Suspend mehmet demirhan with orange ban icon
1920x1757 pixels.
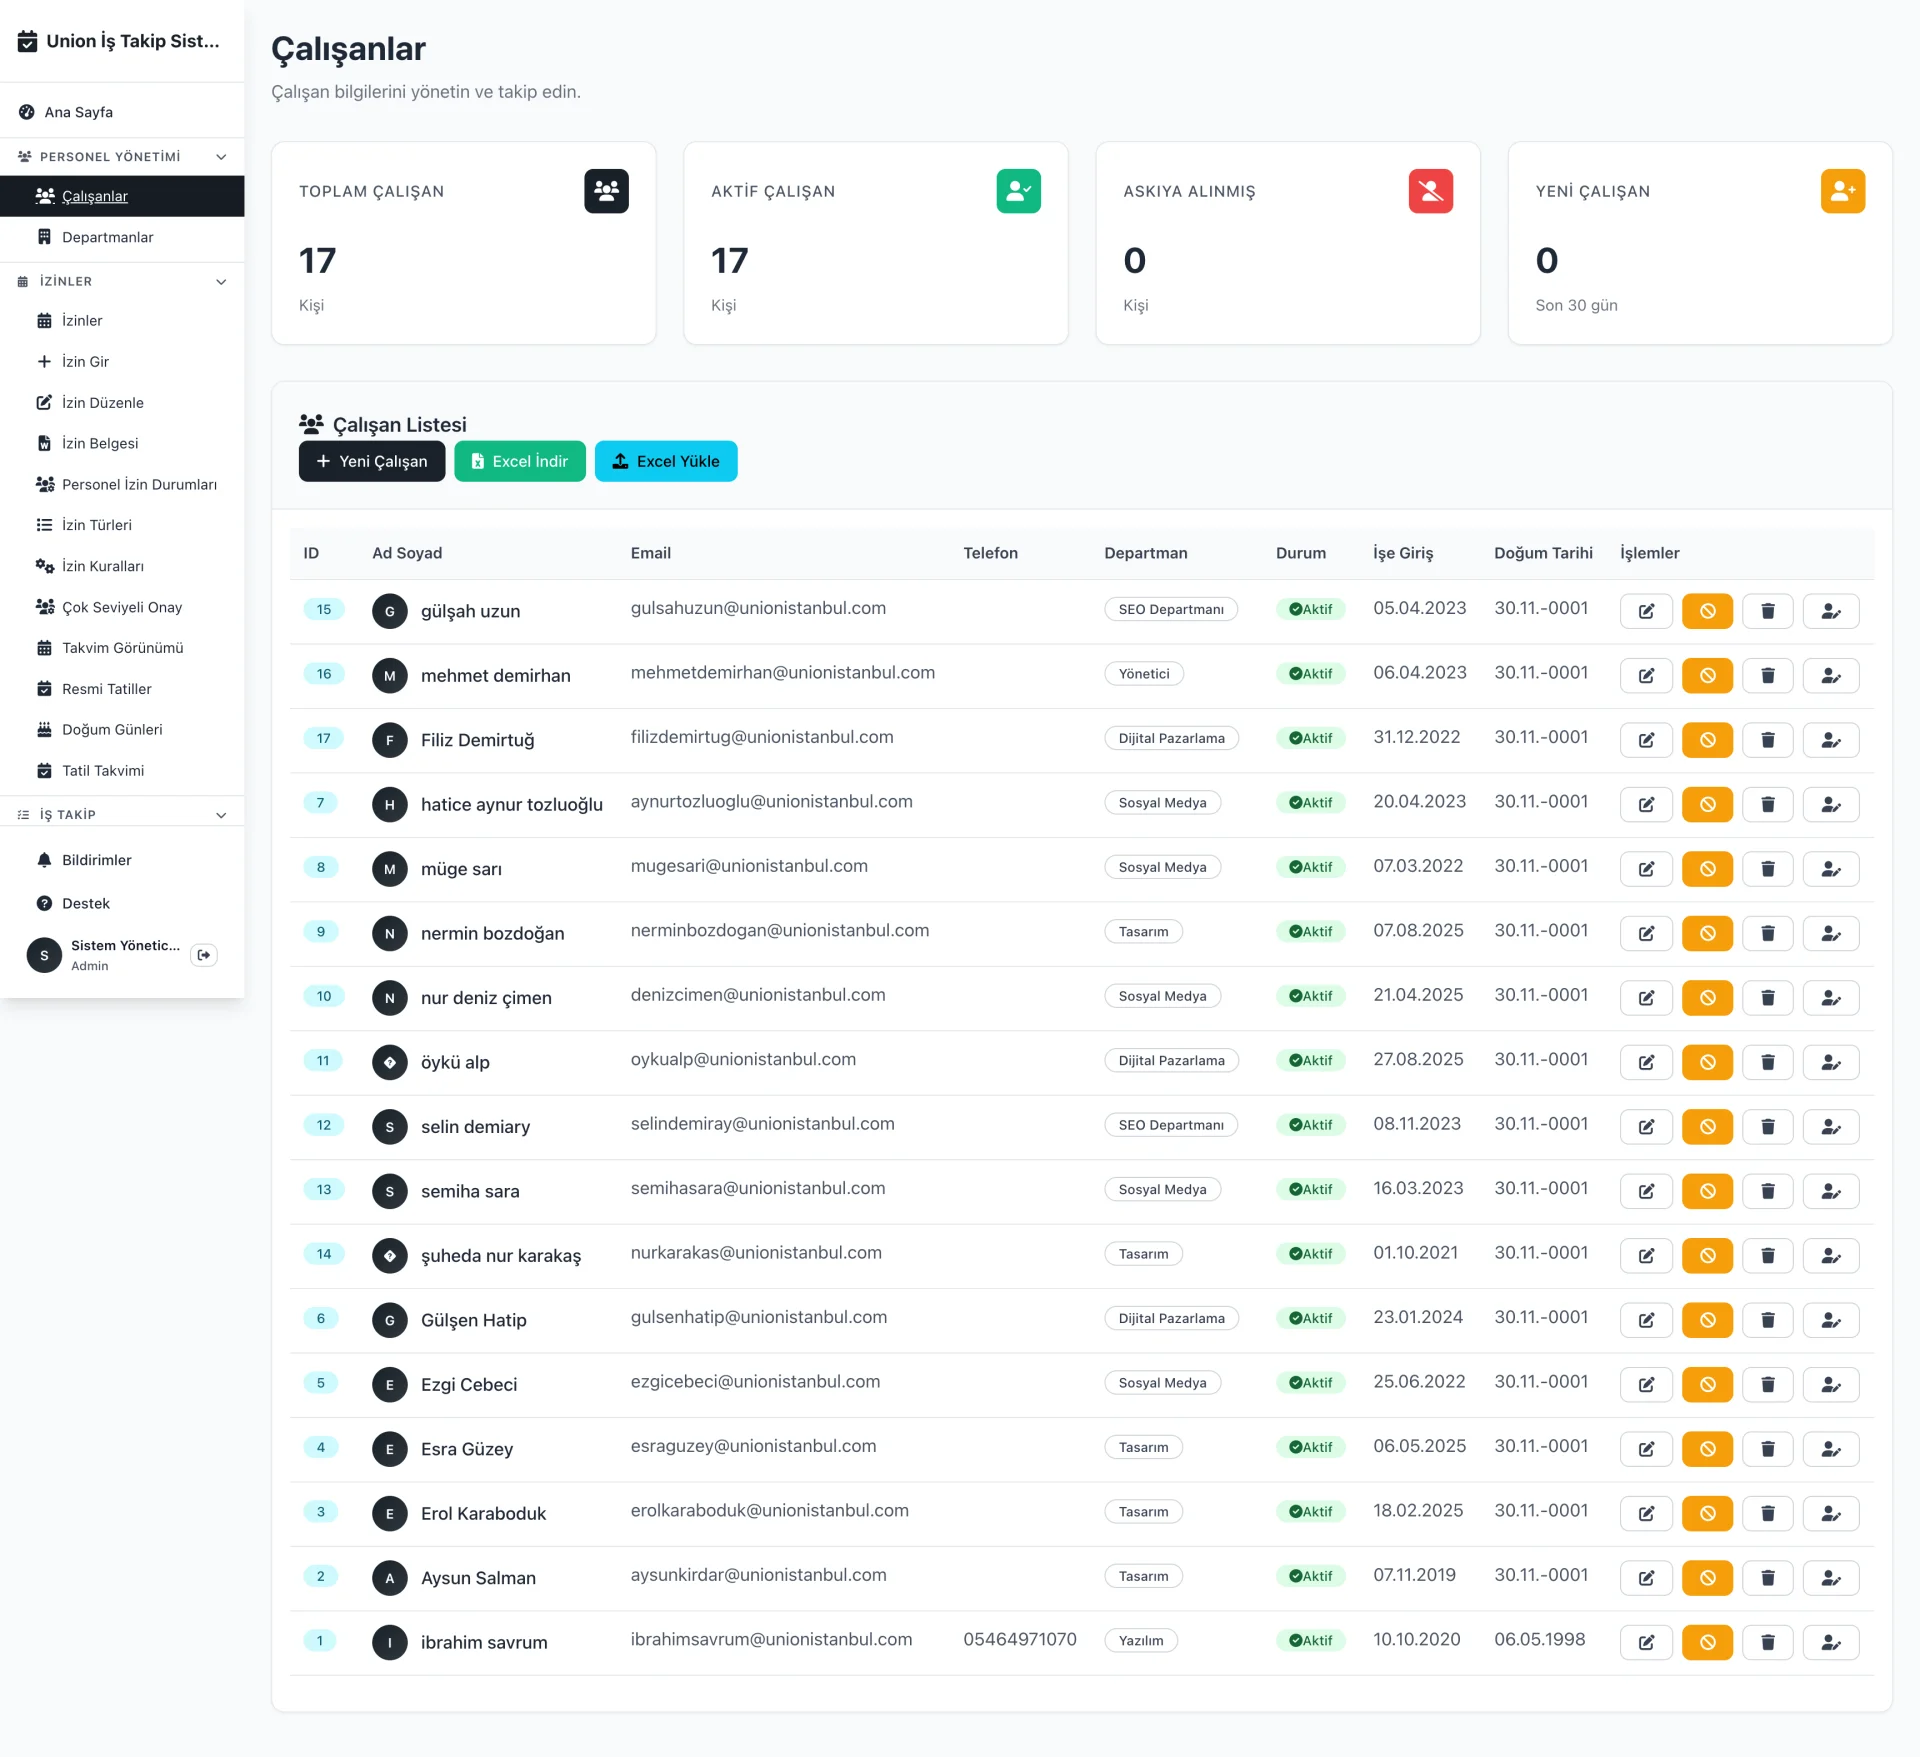[1707, 675]
